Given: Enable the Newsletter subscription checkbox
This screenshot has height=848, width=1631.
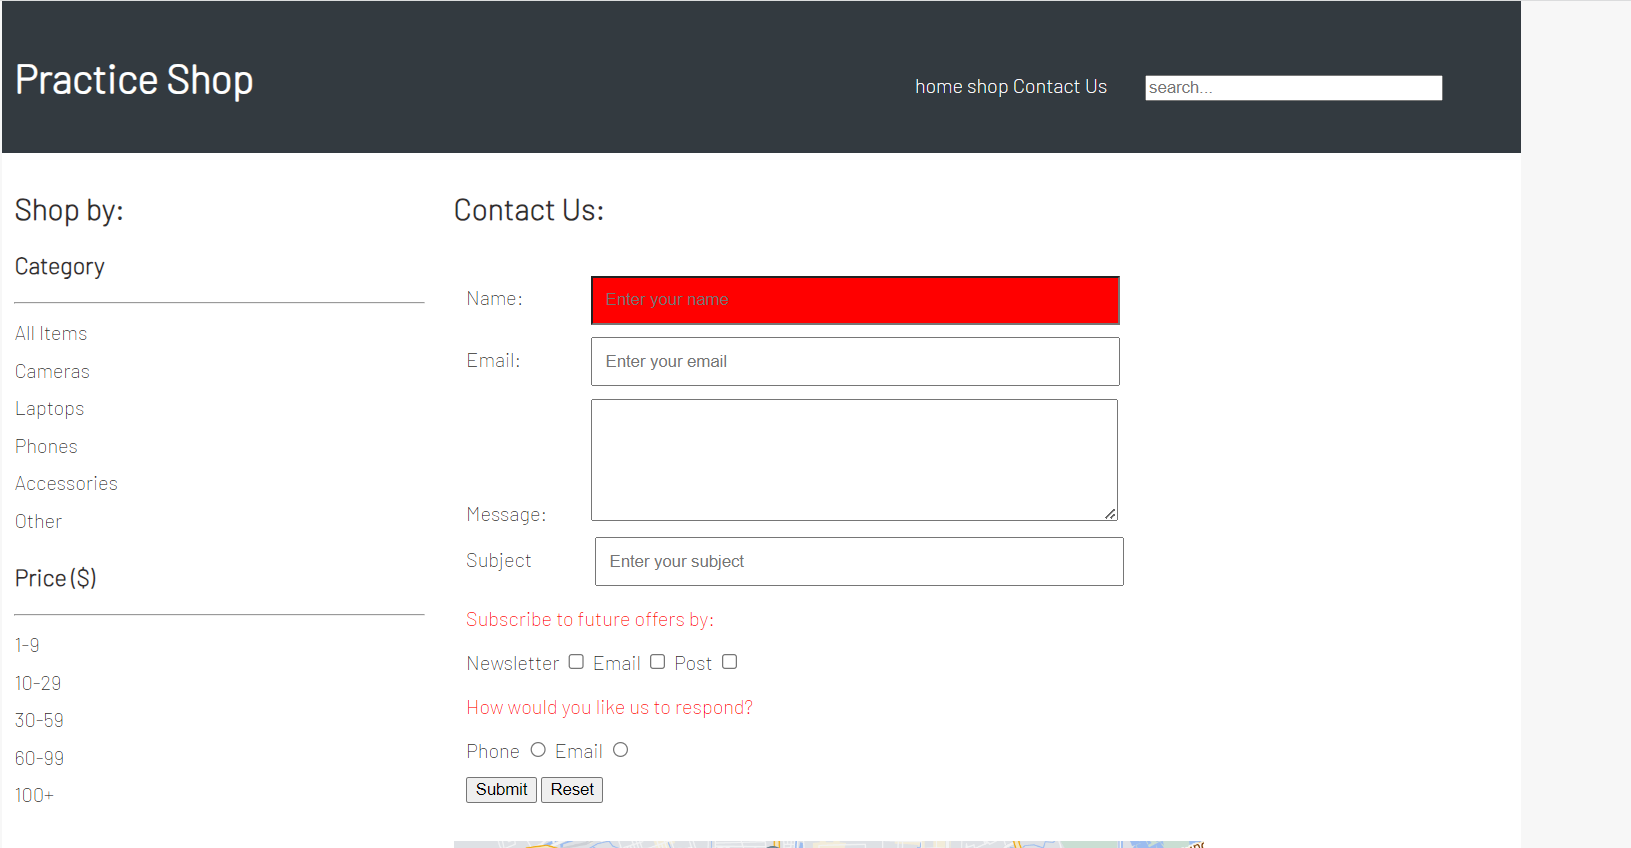Looking at the screenshot, I should (x=576, y=662).
